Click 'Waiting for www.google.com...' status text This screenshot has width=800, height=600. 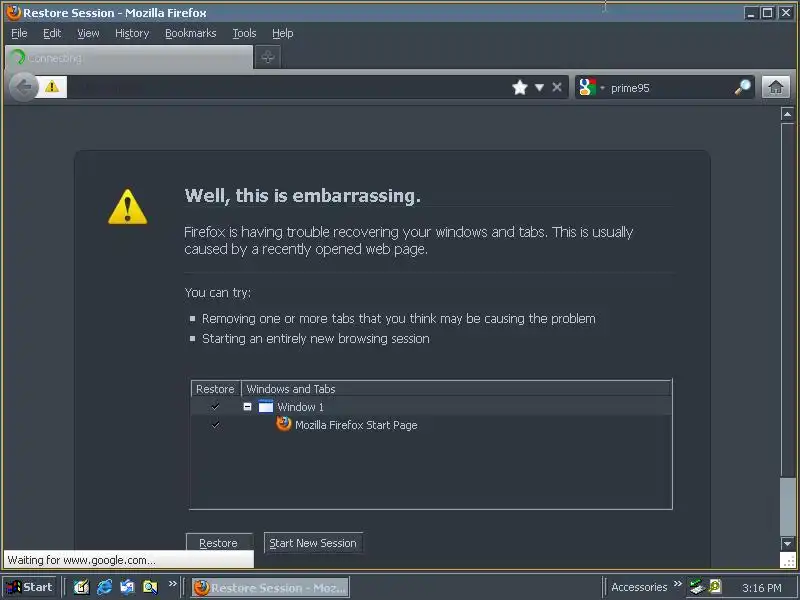[82, 560]
